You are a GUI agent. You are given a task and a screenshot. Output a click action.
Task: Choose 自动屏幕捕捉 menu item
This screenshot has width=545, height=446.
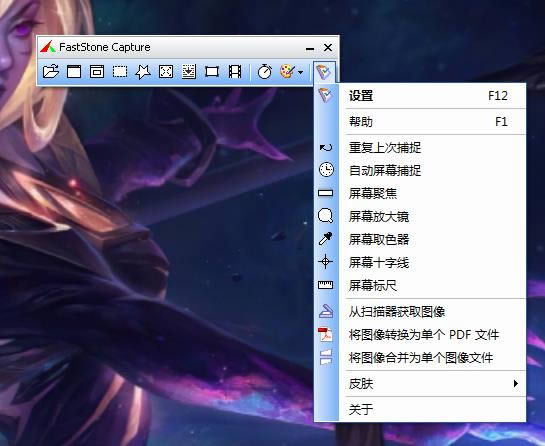tap(420, 170)
